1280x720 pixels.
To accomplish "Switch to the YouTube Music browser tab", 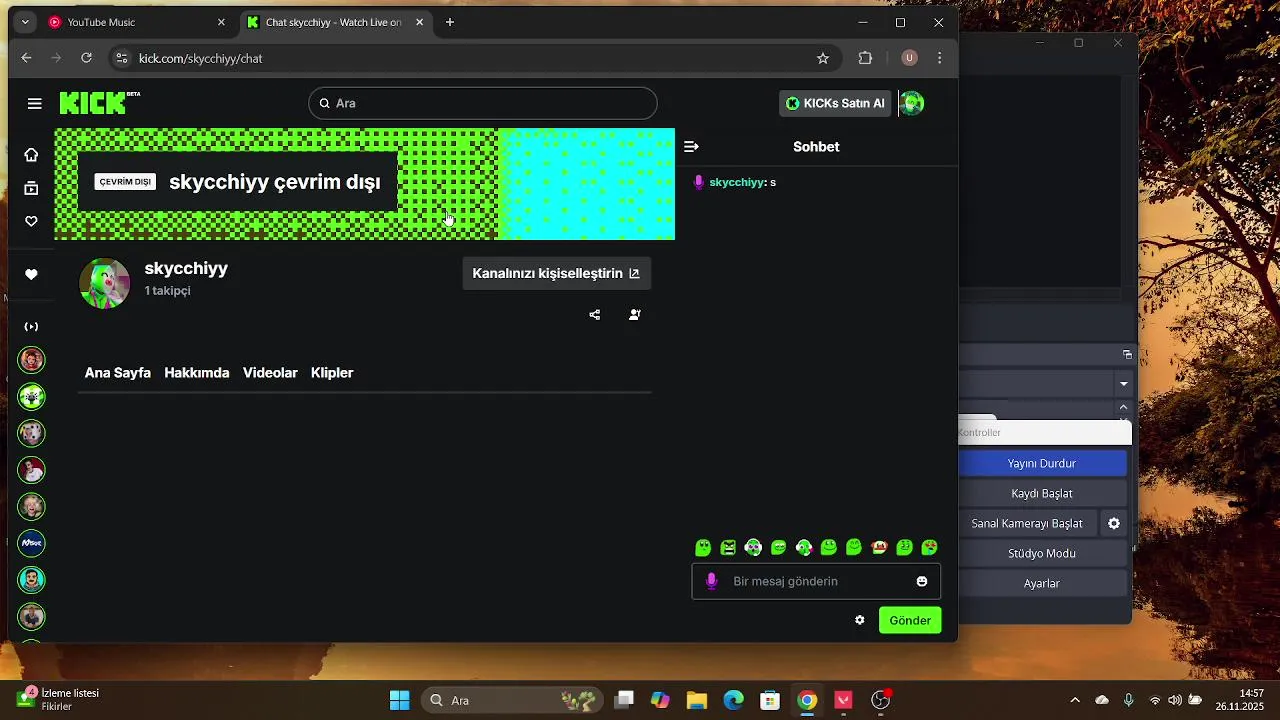I will pyautogui.click(x=137, y=22).
